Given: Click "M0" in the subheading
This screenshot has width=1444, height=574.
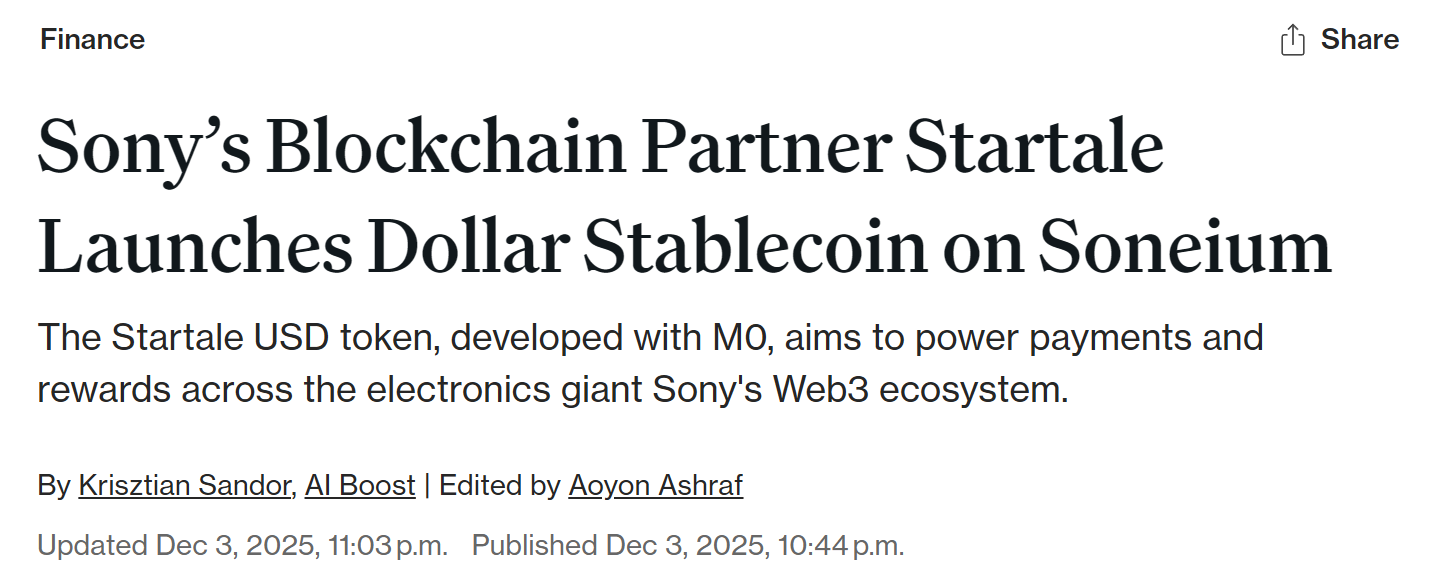Looking at the screenshot, I should tap(738, 338).
